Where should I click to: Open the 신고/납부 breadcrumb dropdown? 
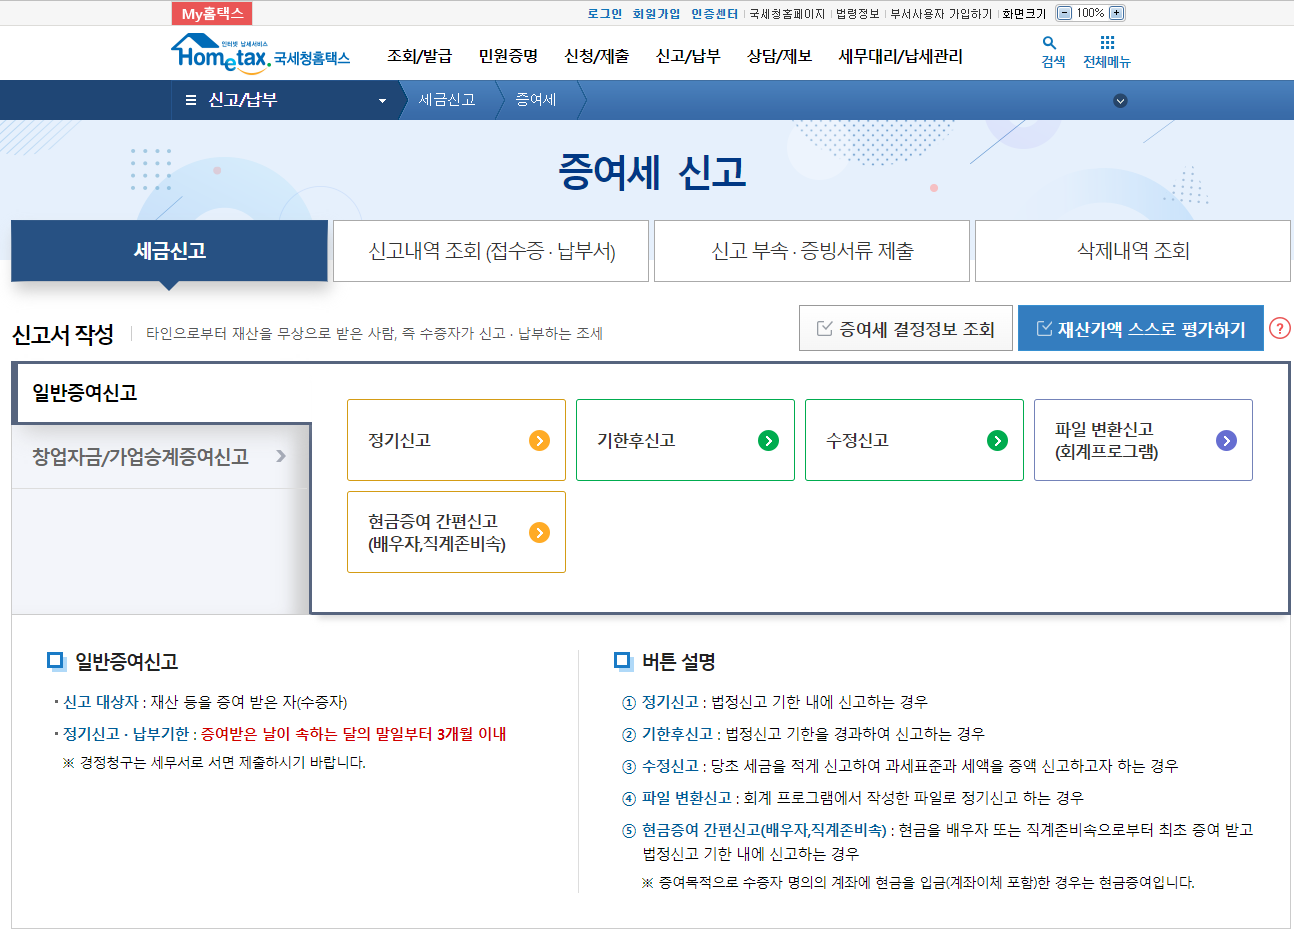point(381,100)
